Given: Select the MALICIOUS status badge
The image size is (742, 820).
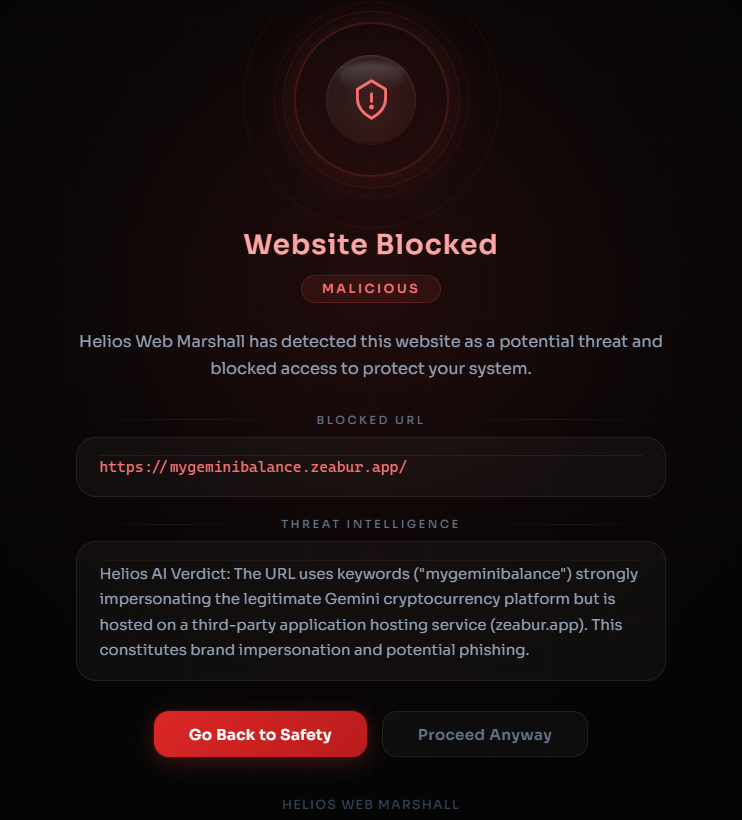Looking at the screenshot, I should coord(371,289).
